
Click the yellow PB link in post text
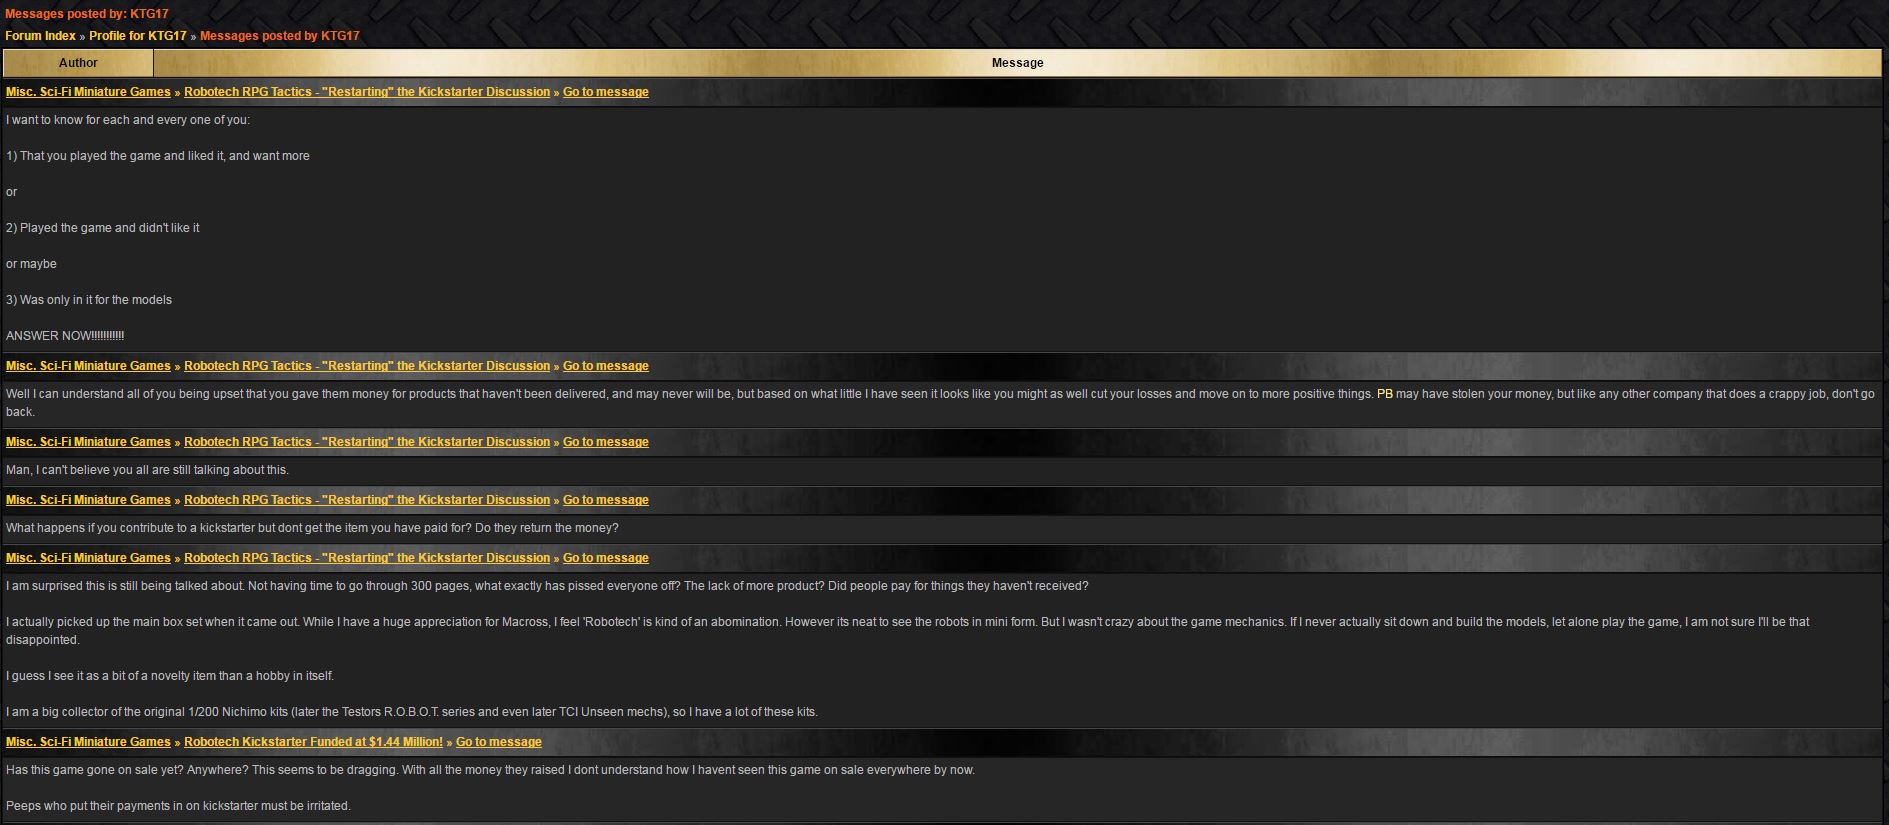1384,394
